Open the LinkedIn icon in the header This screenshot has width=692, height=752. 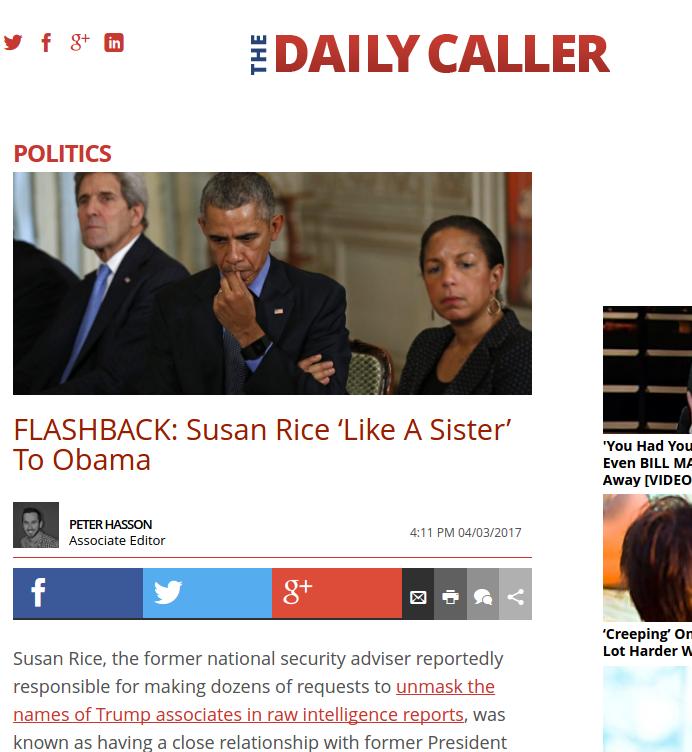click(x=114, y=43)
